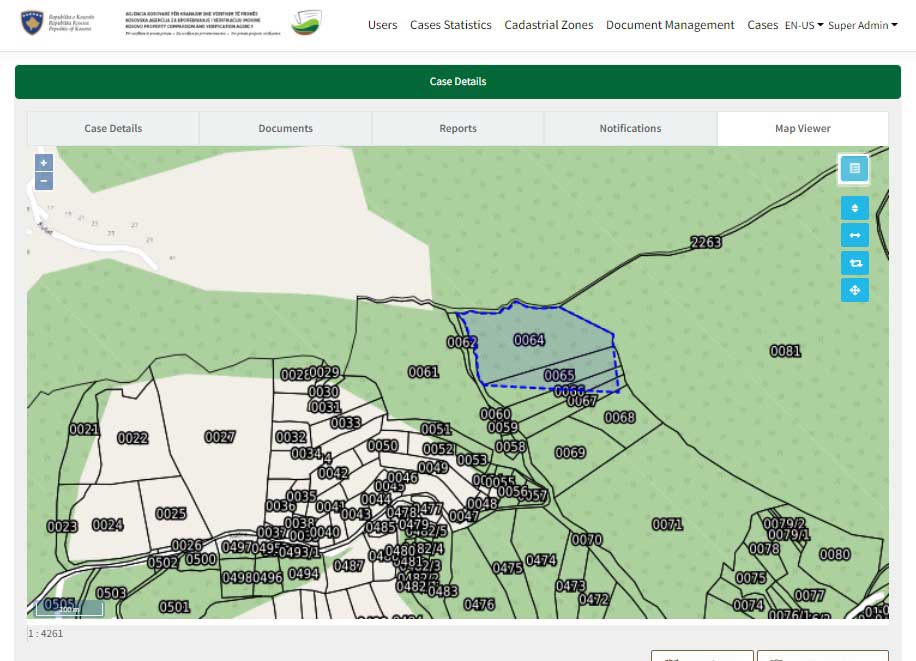Select the four-way move arrows map tool
The width and height of the screenshot is (916, 661).
point(855,290)
